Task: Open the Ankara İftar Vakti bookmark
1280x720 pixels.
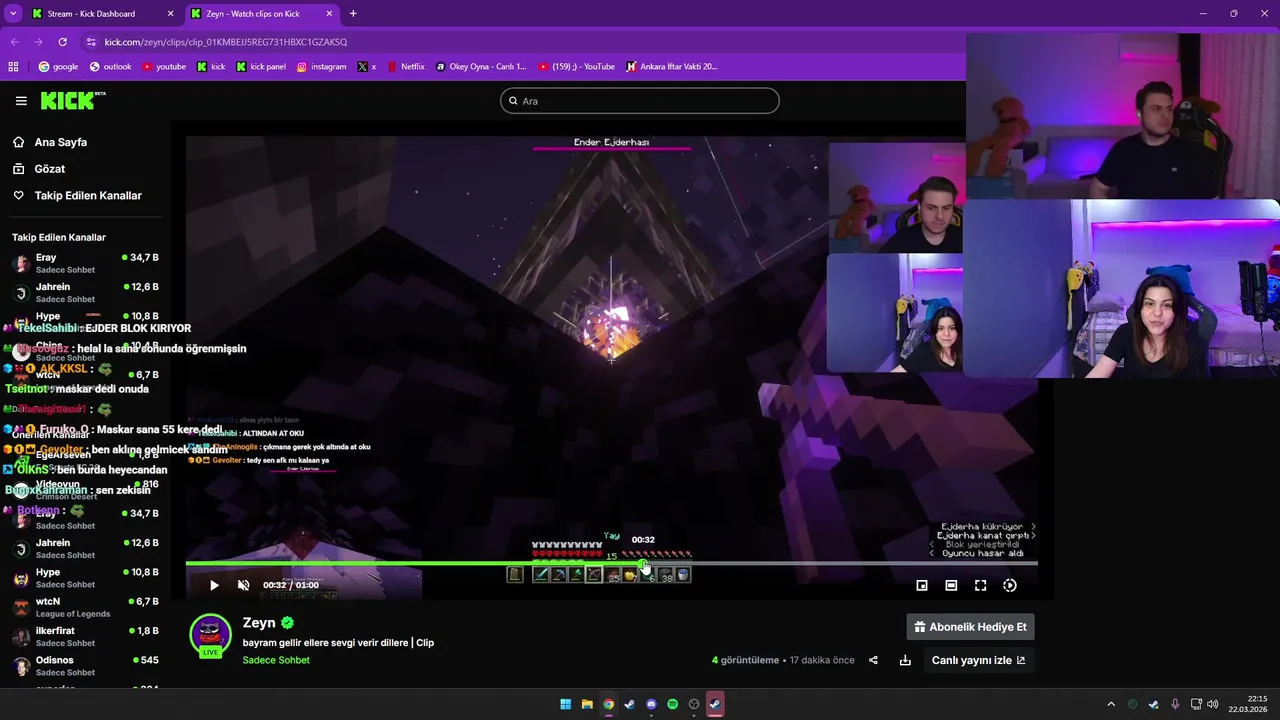Action: [x=672, y=67]
